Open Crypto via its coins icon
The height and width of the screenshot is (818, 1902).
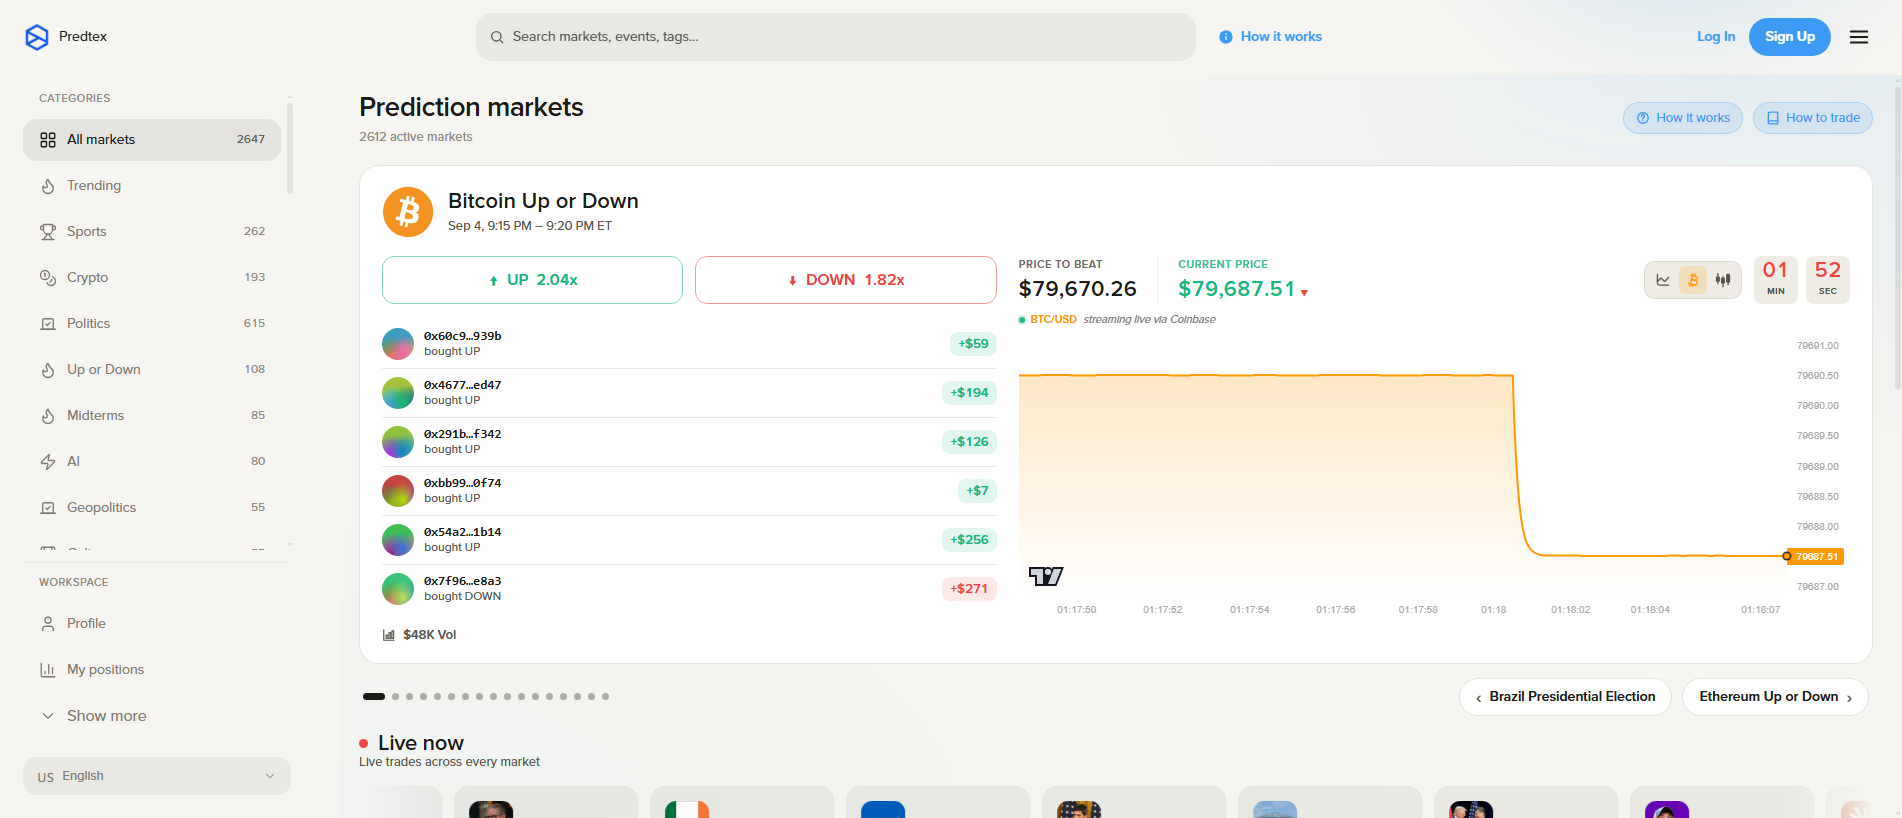click(x=48, y=278)
